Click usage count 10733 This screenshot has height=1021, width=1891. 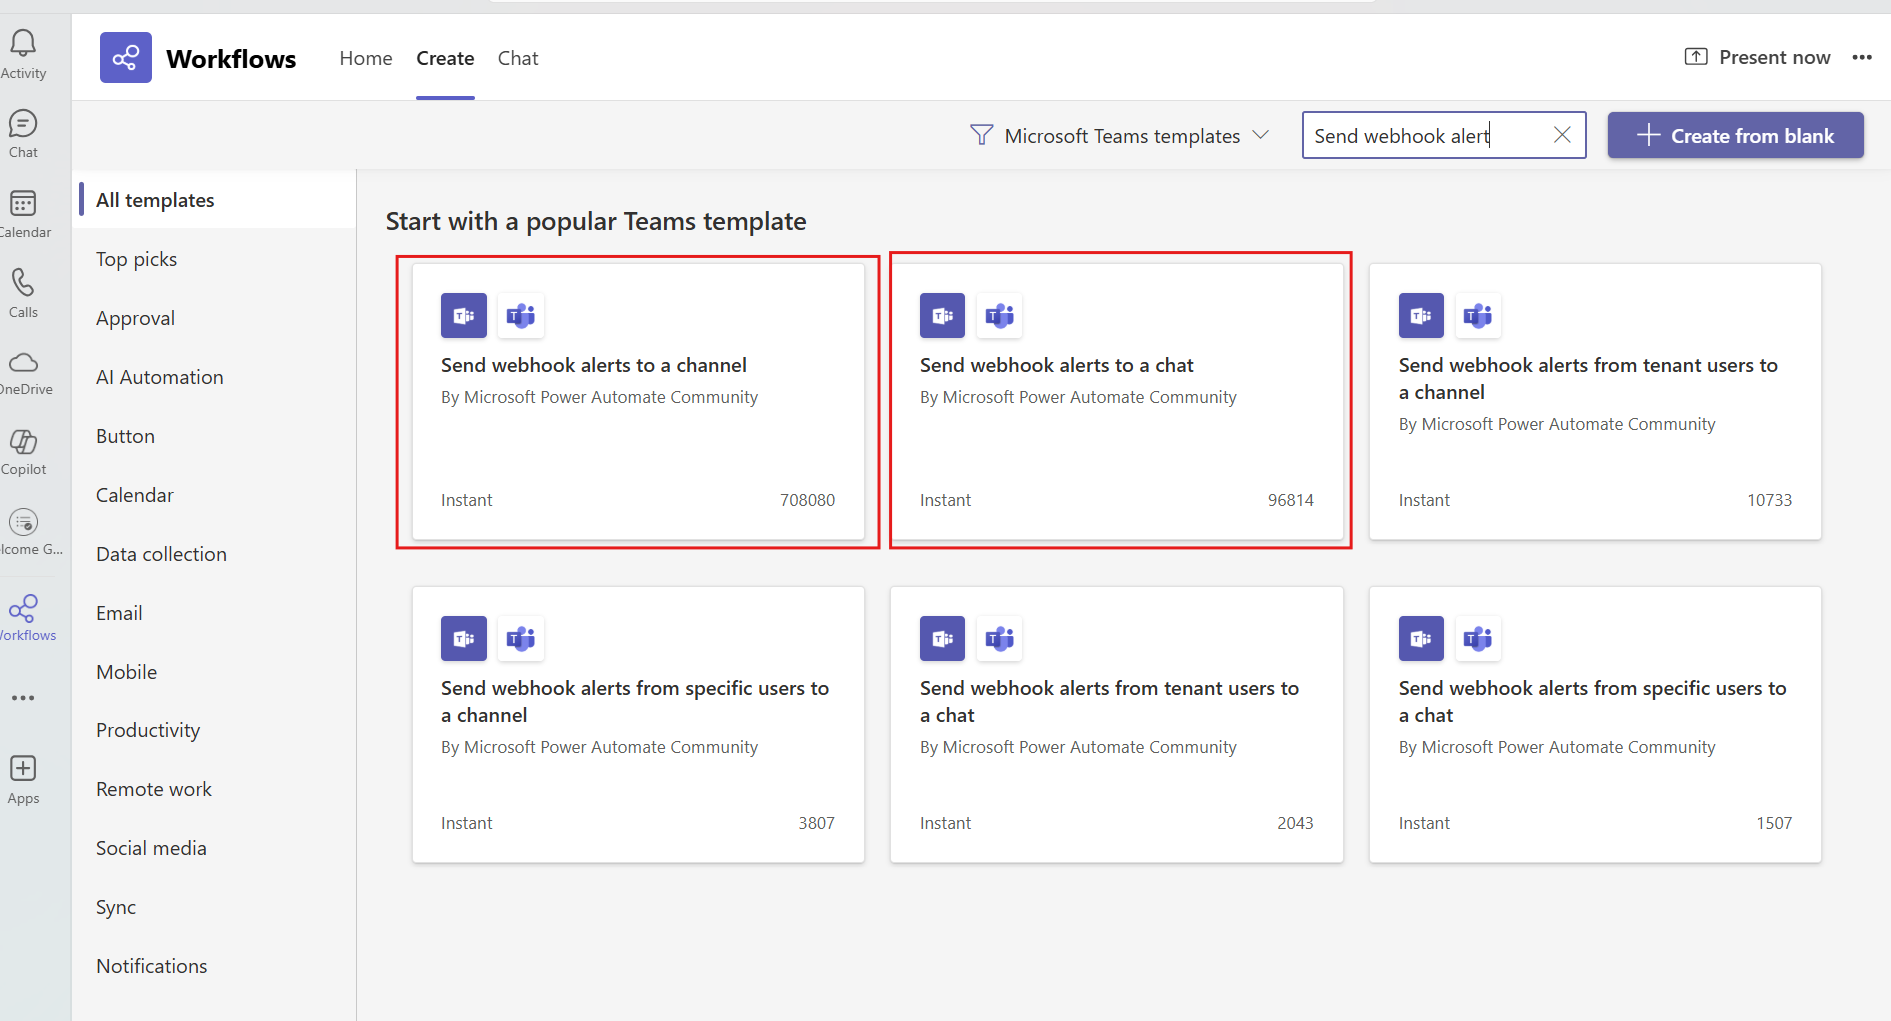tap(1769, 500)
